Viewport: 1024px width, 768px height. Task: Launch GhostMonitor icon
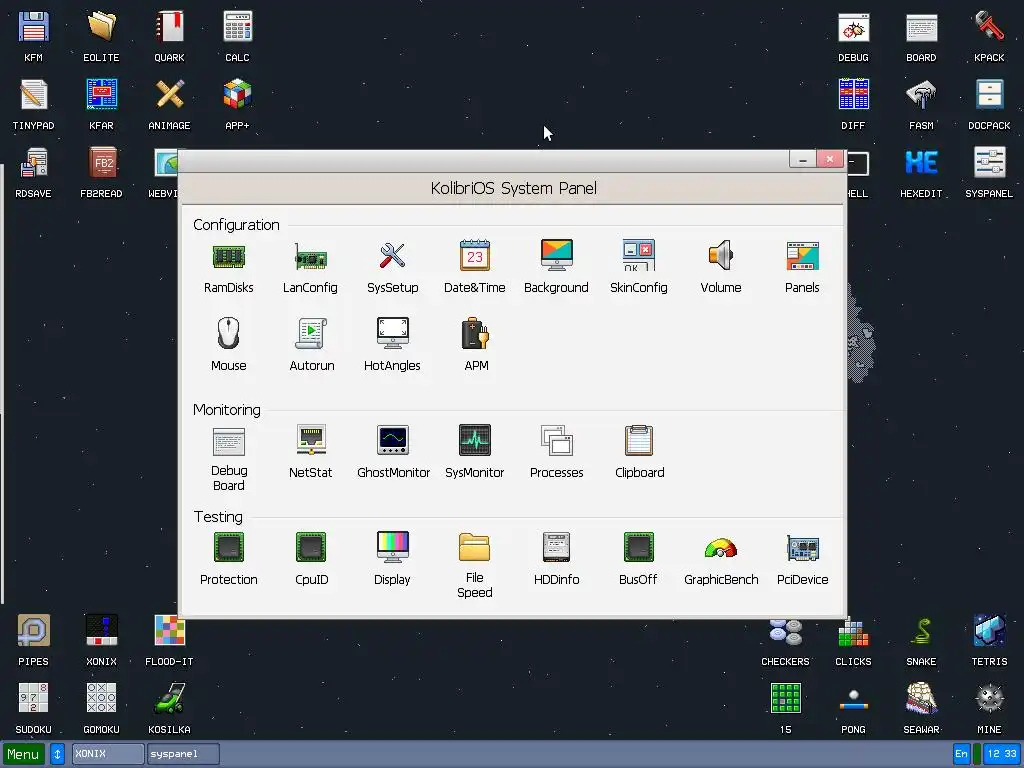click(392, 440)
